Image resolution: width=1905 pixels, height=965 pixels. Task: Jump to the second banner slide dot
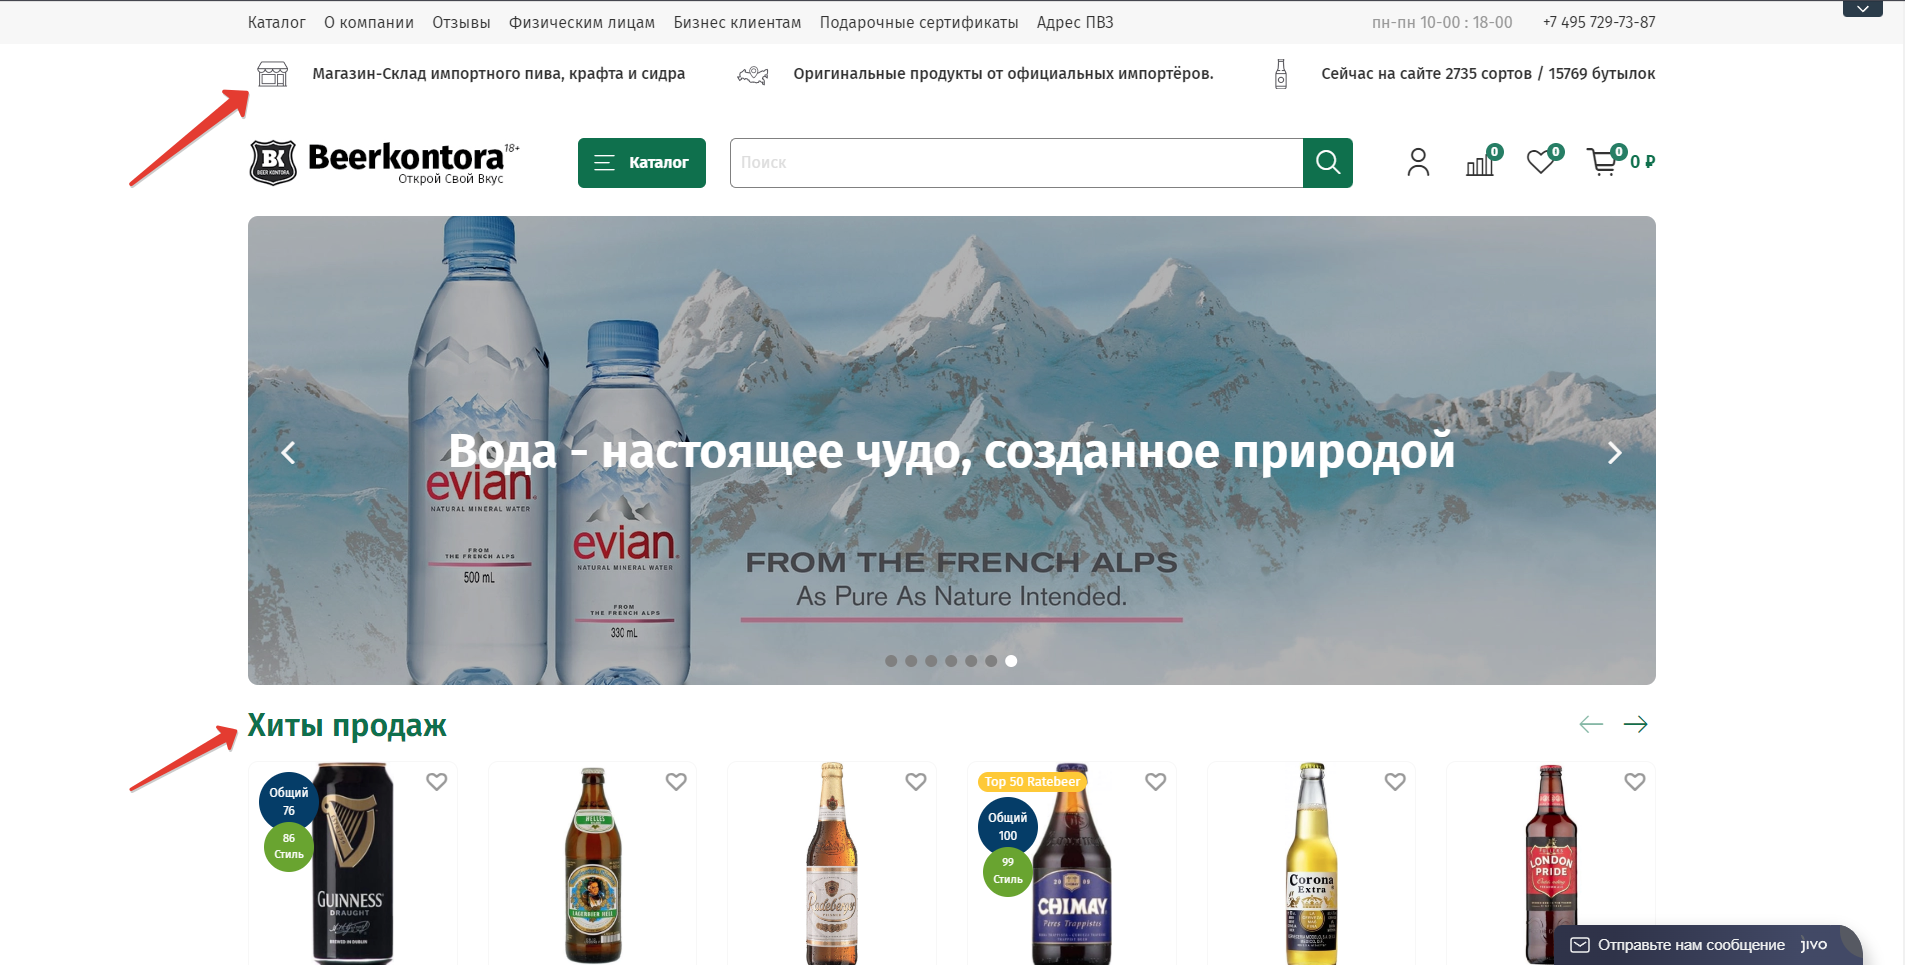(x=911, y=661)
